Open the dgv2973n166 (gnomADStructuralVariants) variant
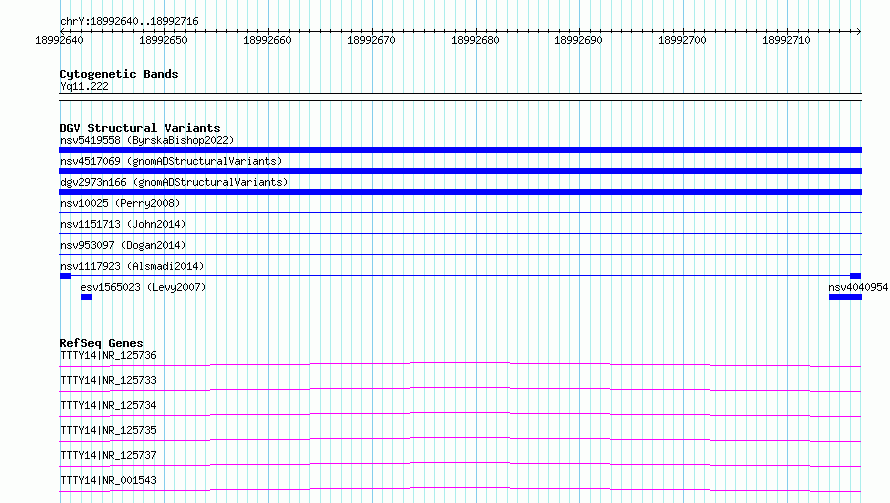 (174, 182)
